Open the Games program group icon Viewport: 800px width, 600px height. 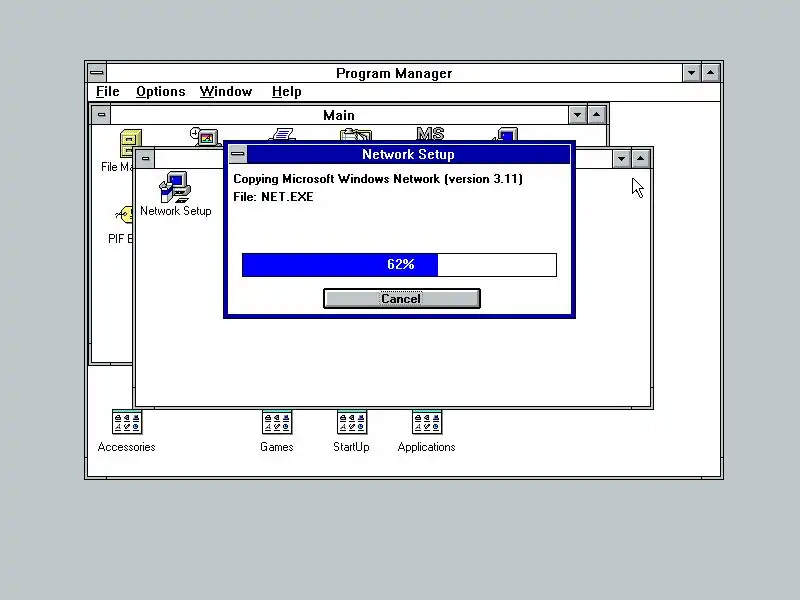click(x=277, y=431)
